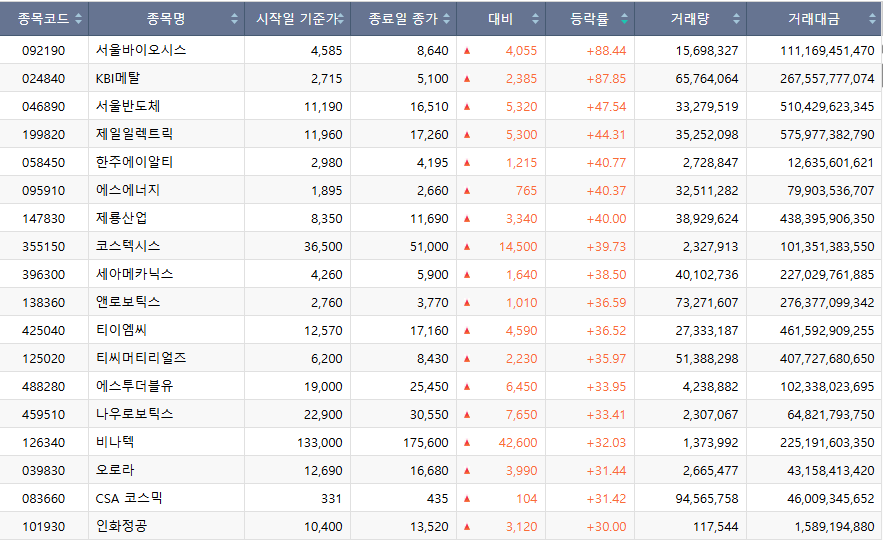
Task: Click trade amount 1,589,194,880
Action: (835, 527)
